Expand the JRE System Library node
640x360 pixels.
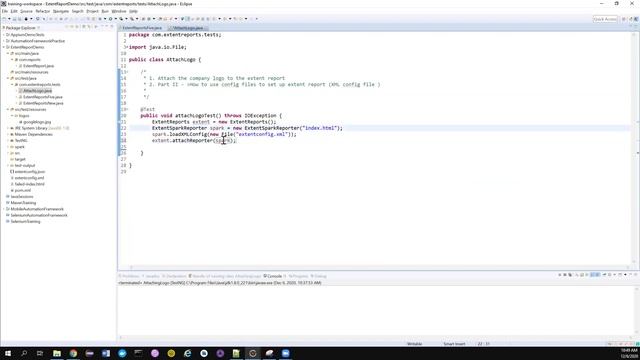(7, 128)
